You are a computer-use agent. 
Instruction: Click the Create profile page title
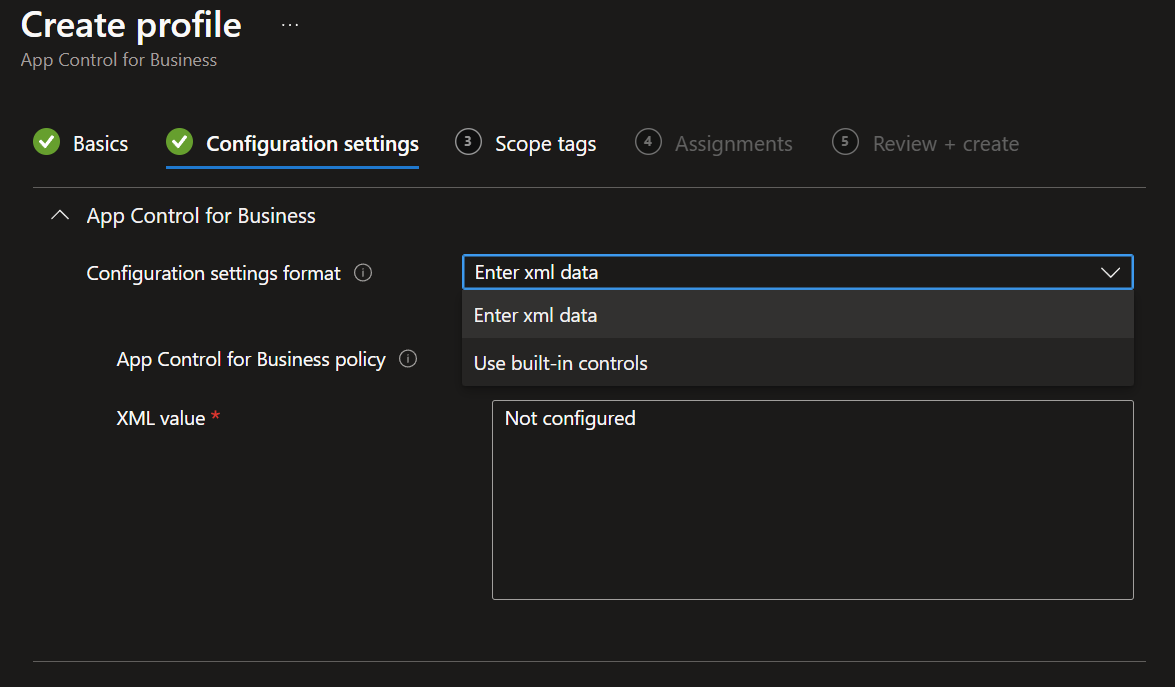click(131, 25)
